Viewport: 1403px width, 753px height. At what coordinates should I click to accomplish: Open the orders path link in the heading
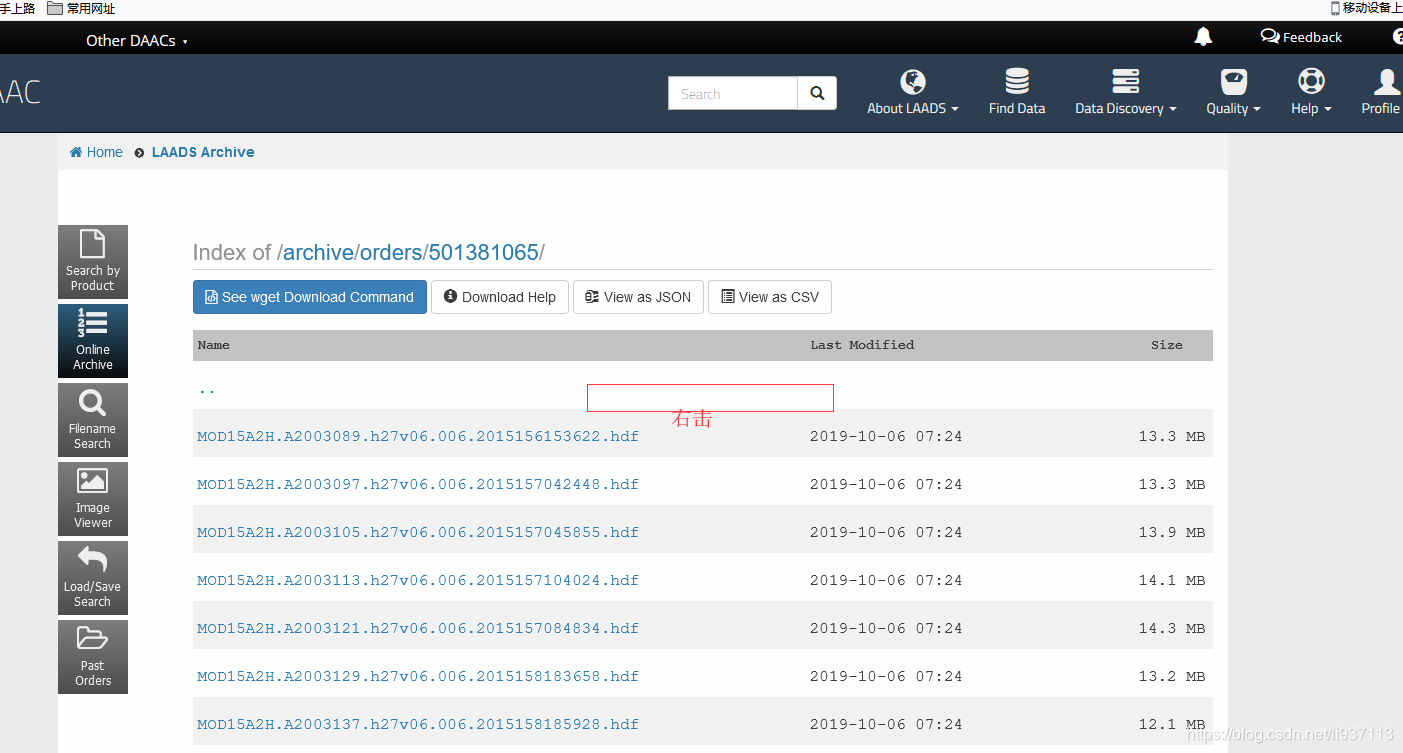(x=391, y=253)
